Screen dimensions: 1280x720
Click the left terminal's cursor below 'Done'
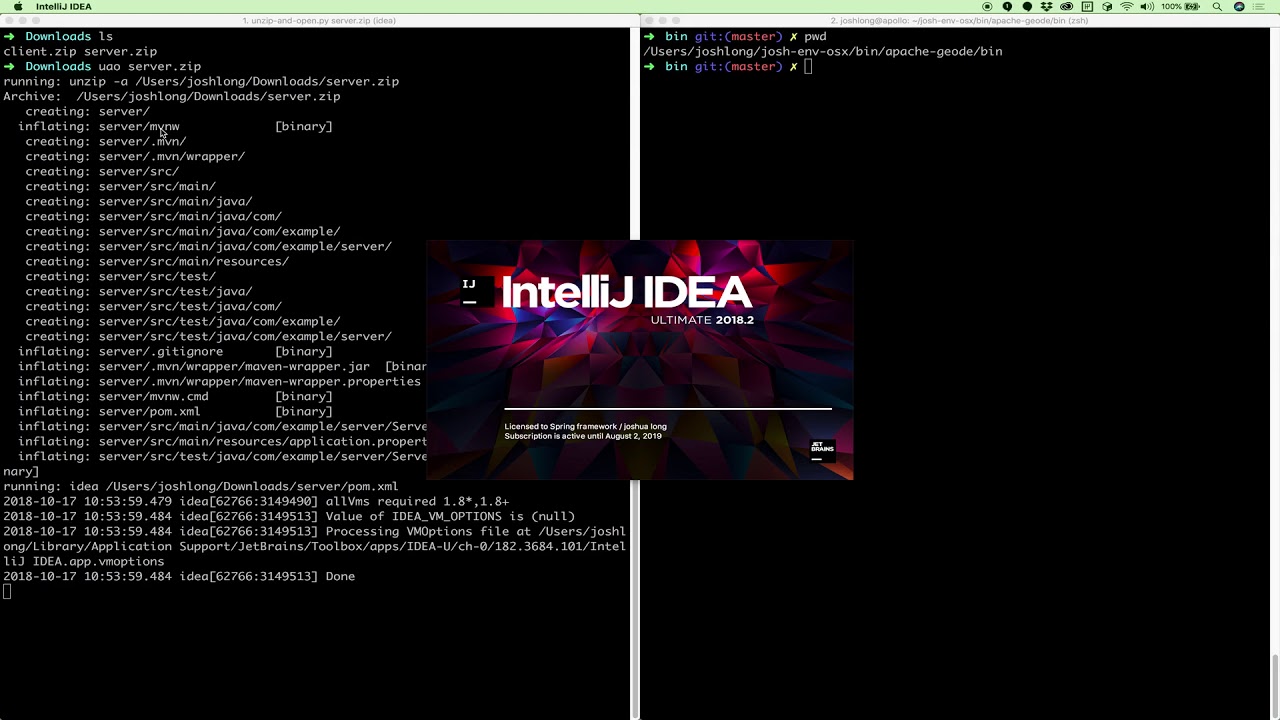7,592
